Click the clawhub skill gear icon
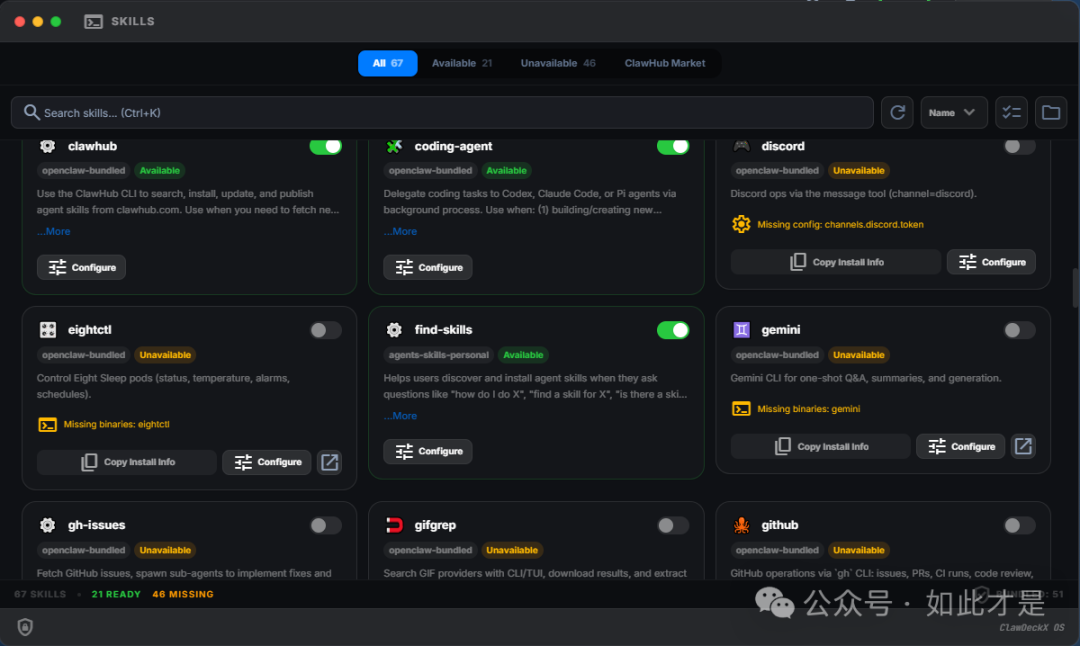The height and width of the screenshot is (646, 1080). pyautogui.click(x=48, y=146)
